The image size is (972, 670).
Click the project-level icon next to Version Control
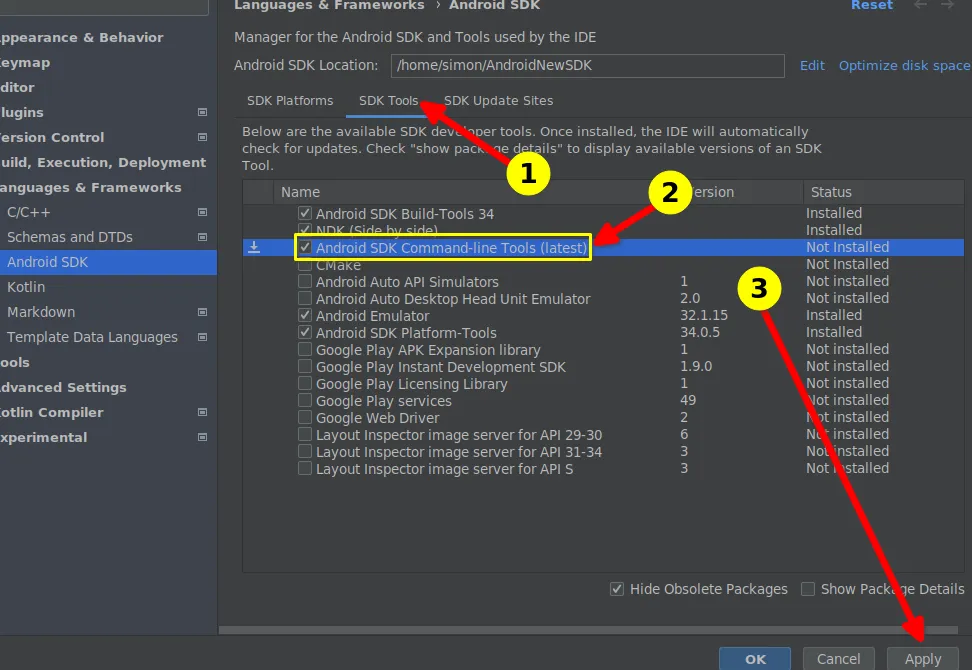click(x=202, y=137)
